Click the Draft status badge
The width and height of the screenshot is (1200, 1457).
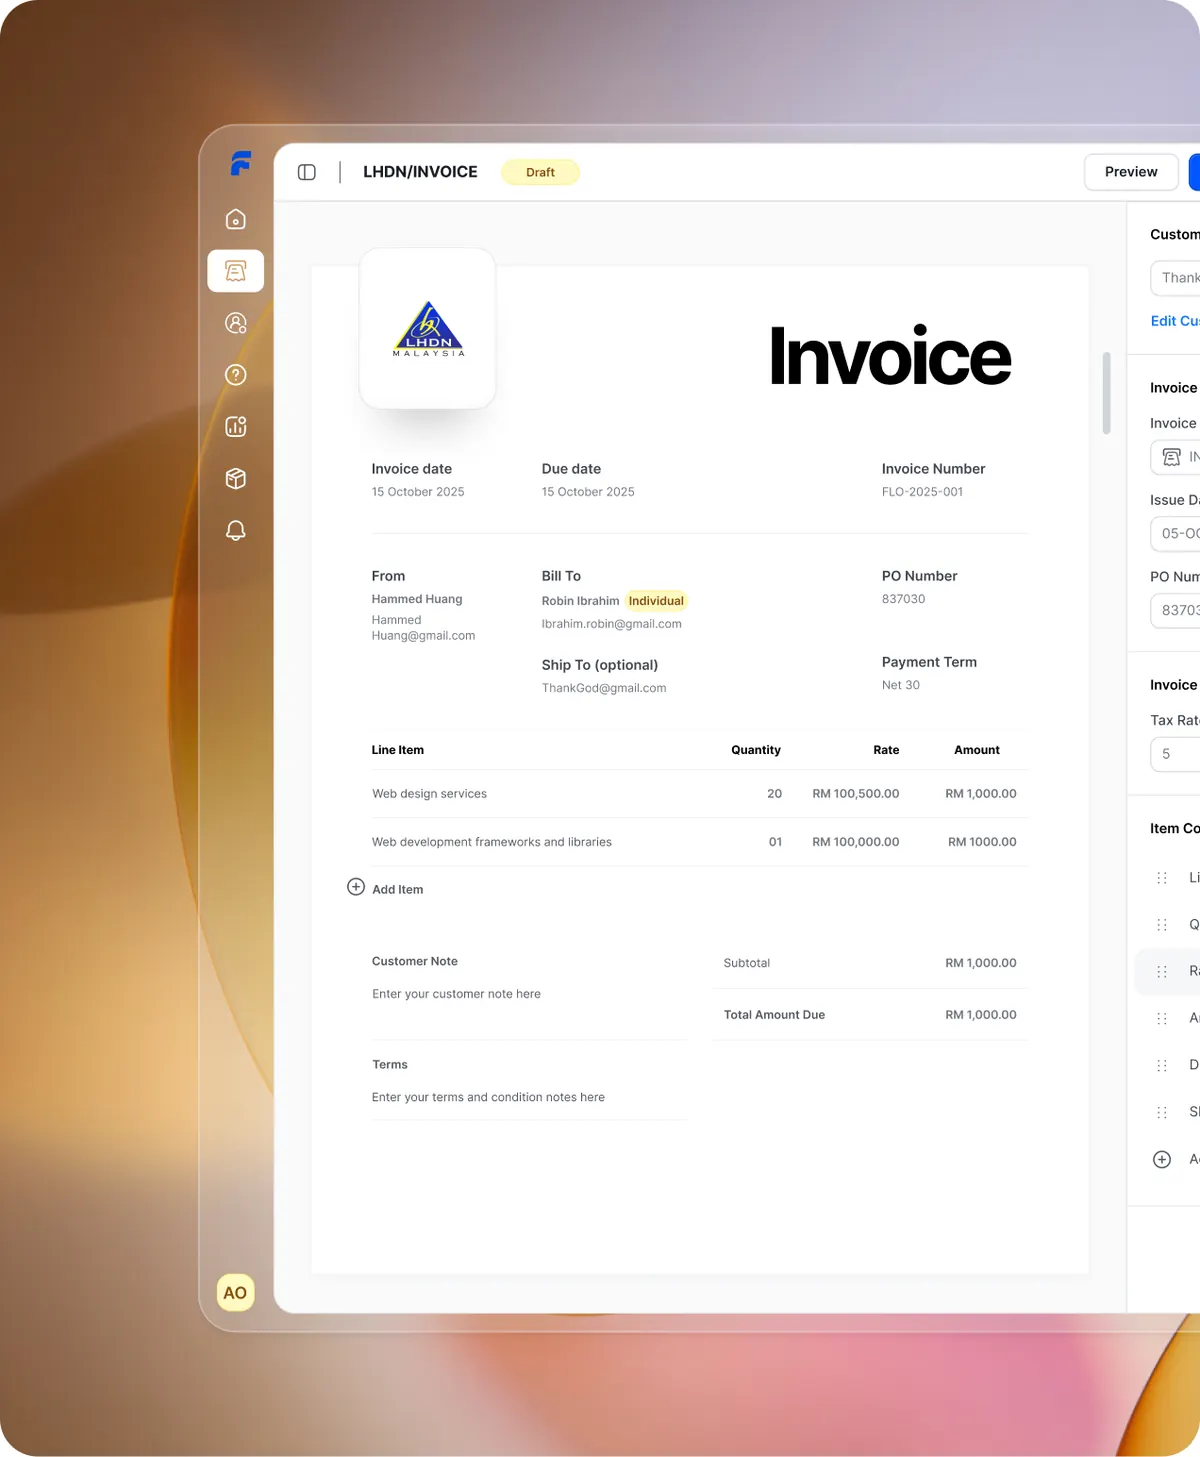pos(540,172)
